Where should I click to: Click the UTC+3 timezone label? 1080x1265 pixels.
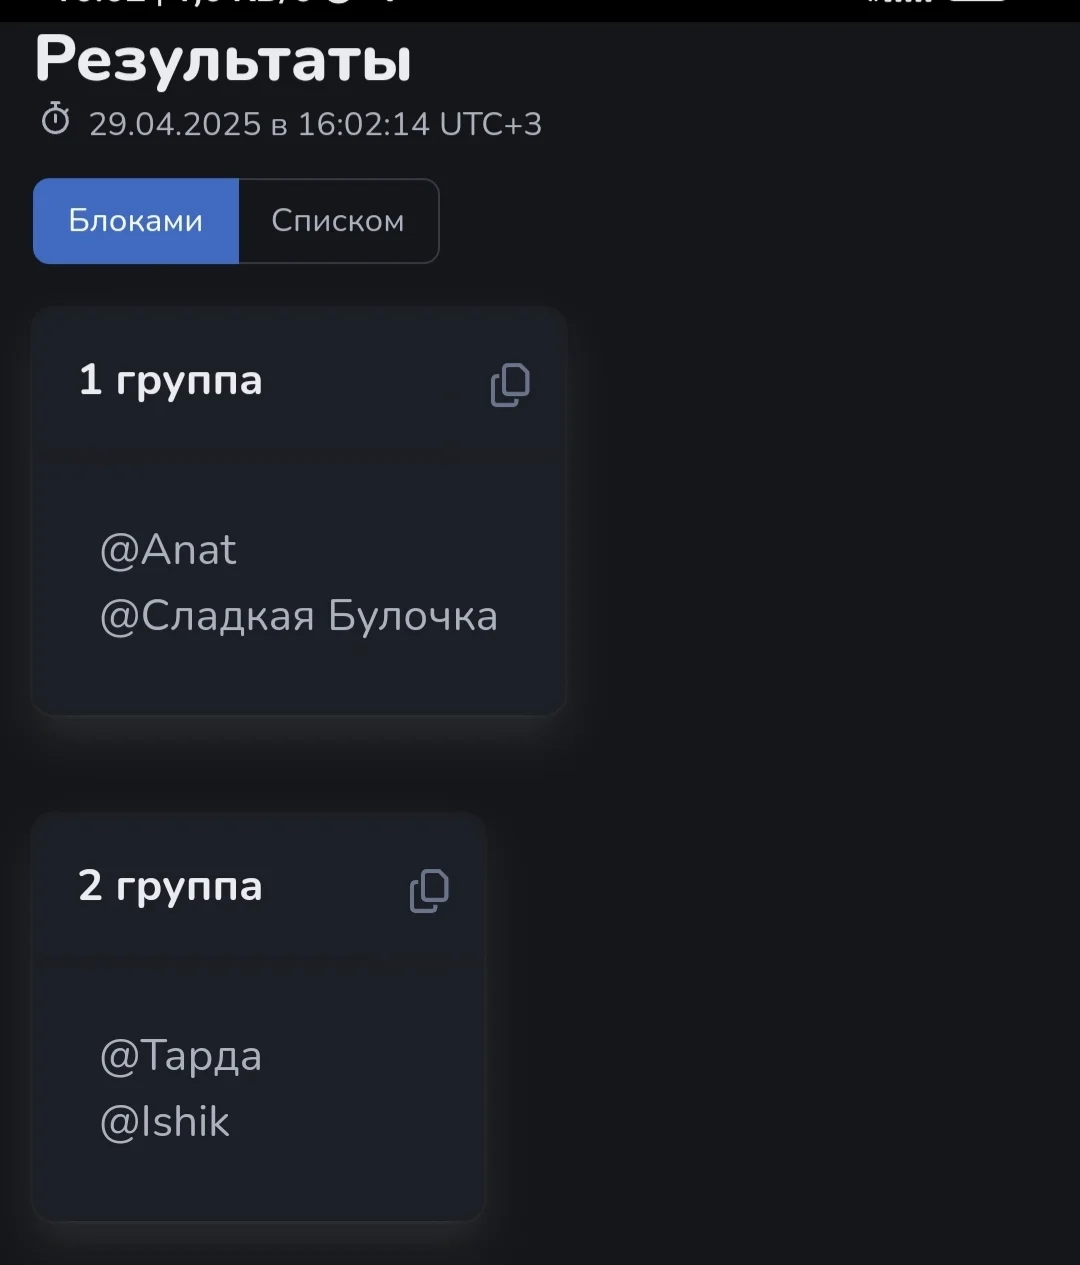(491, 124)
